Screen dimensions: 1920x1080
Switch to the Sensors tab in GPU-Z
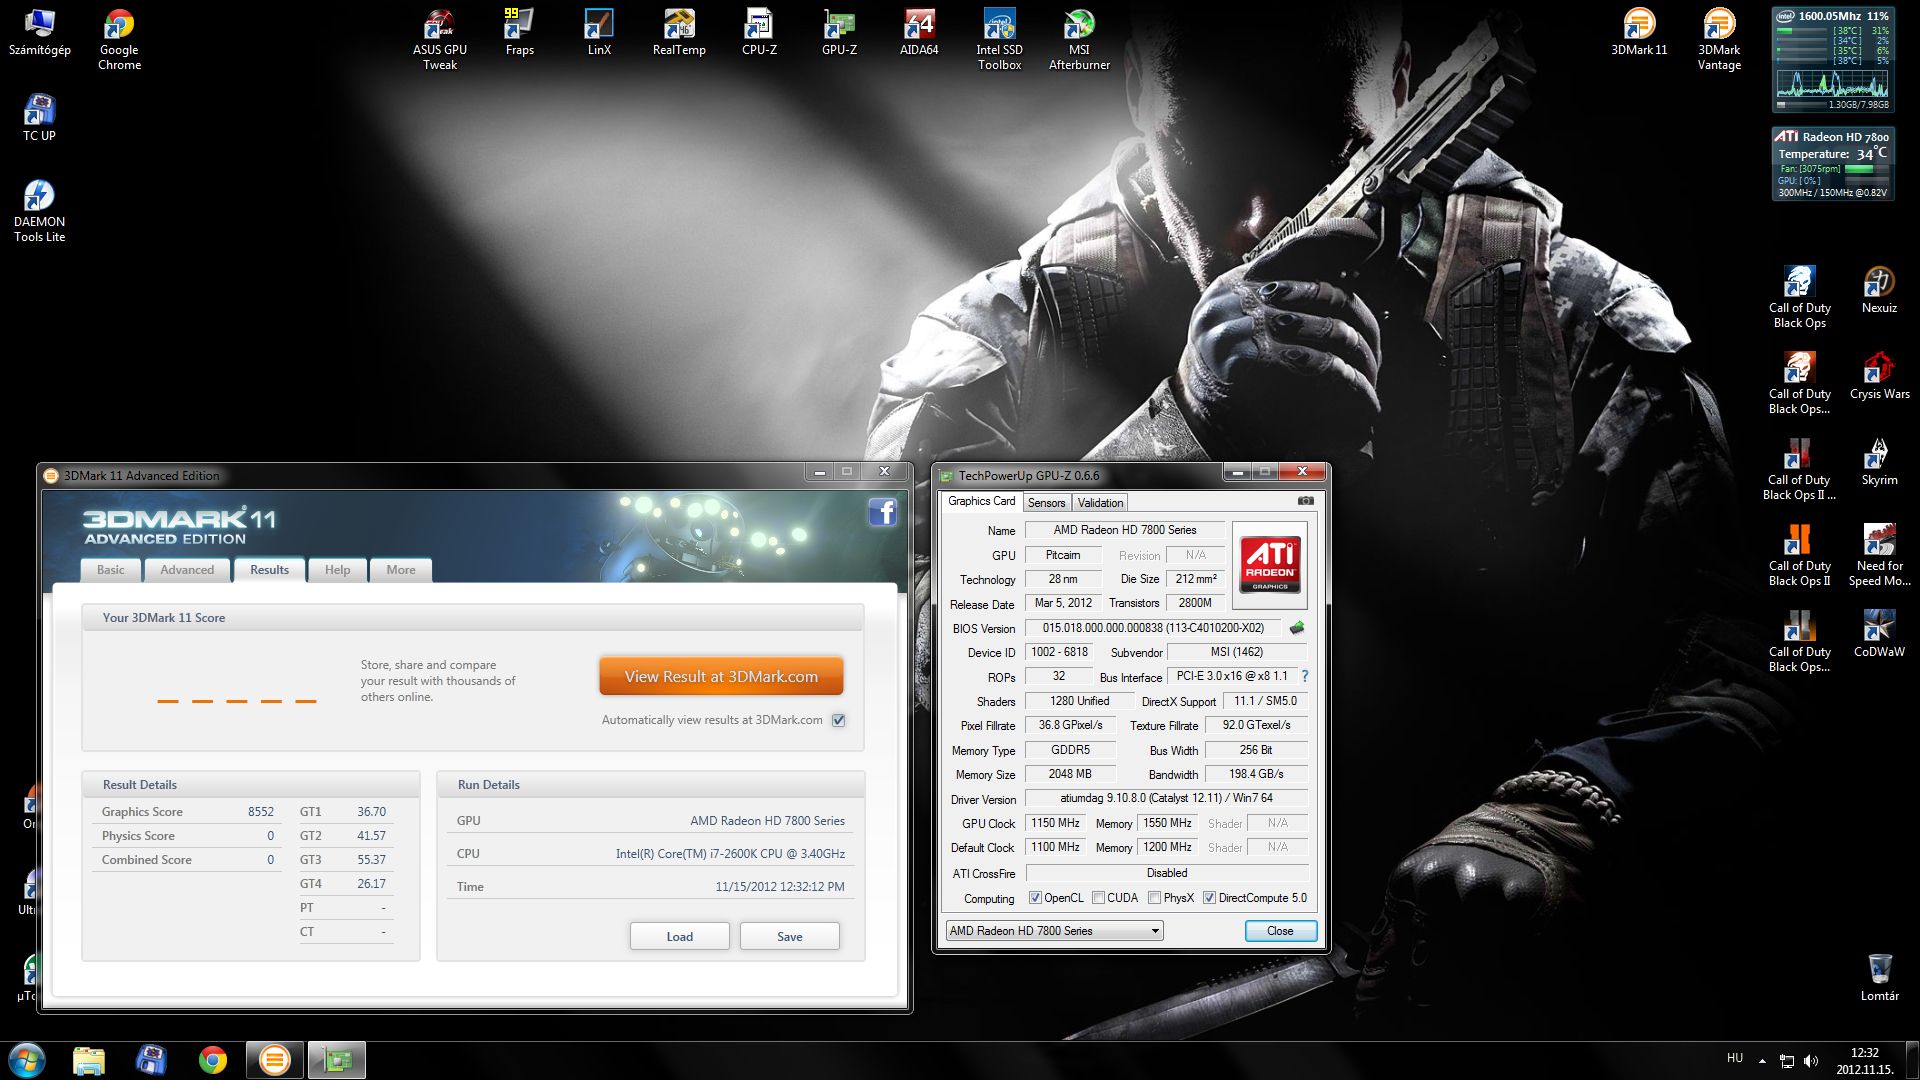click(1046, 503)
